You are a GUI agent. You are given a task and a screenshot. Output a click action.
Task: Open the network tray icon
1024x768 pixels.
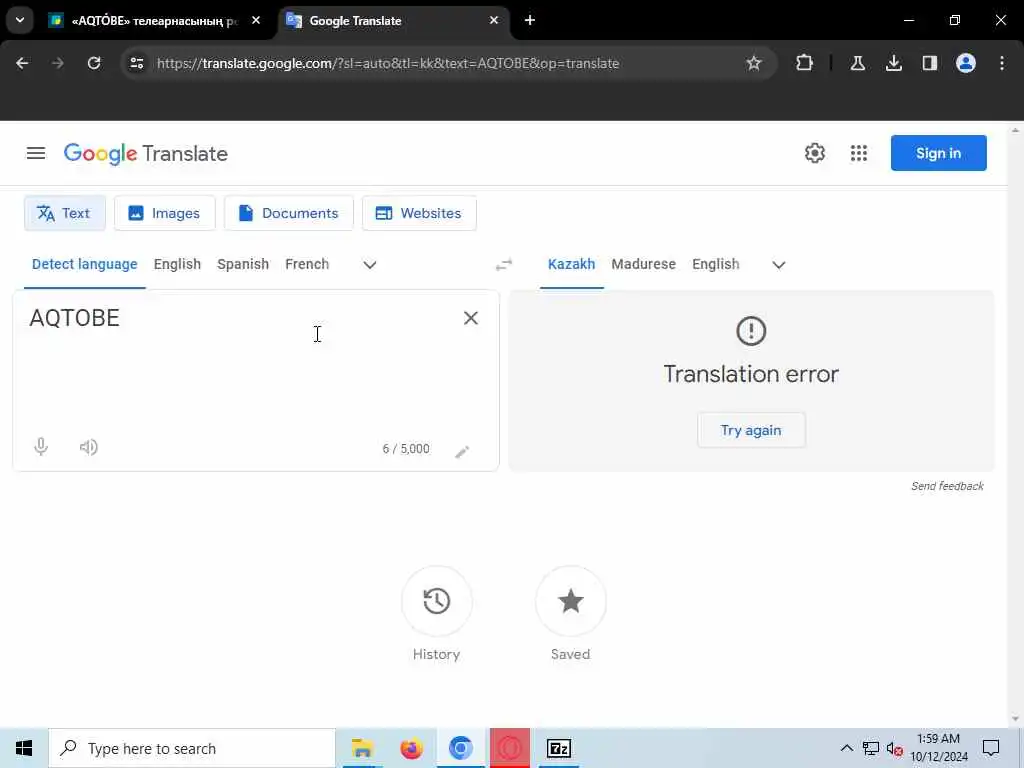pyautogui.click(x=871, y=748)
